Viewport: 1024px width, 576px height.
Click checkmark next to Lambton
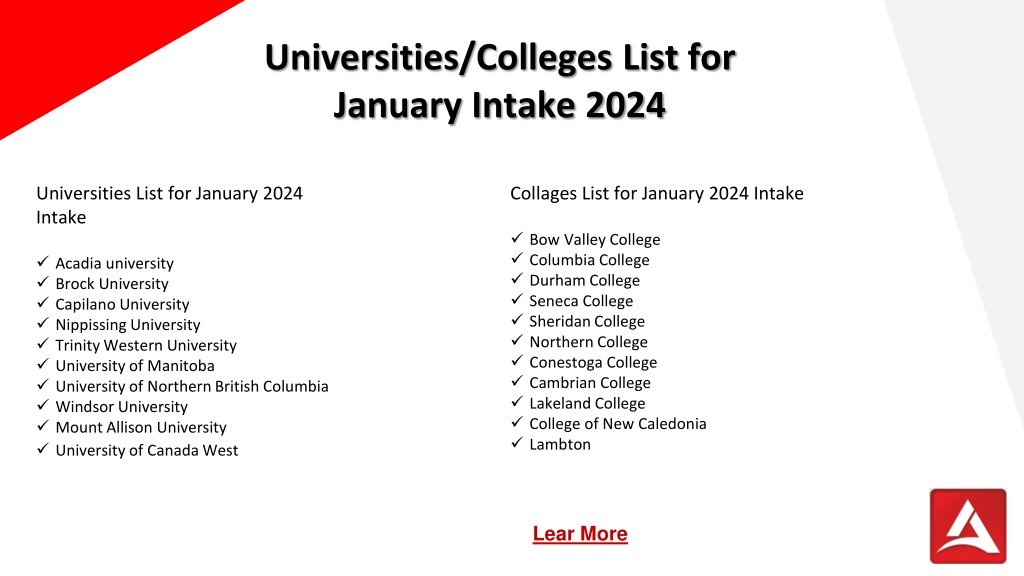(517, 442)
